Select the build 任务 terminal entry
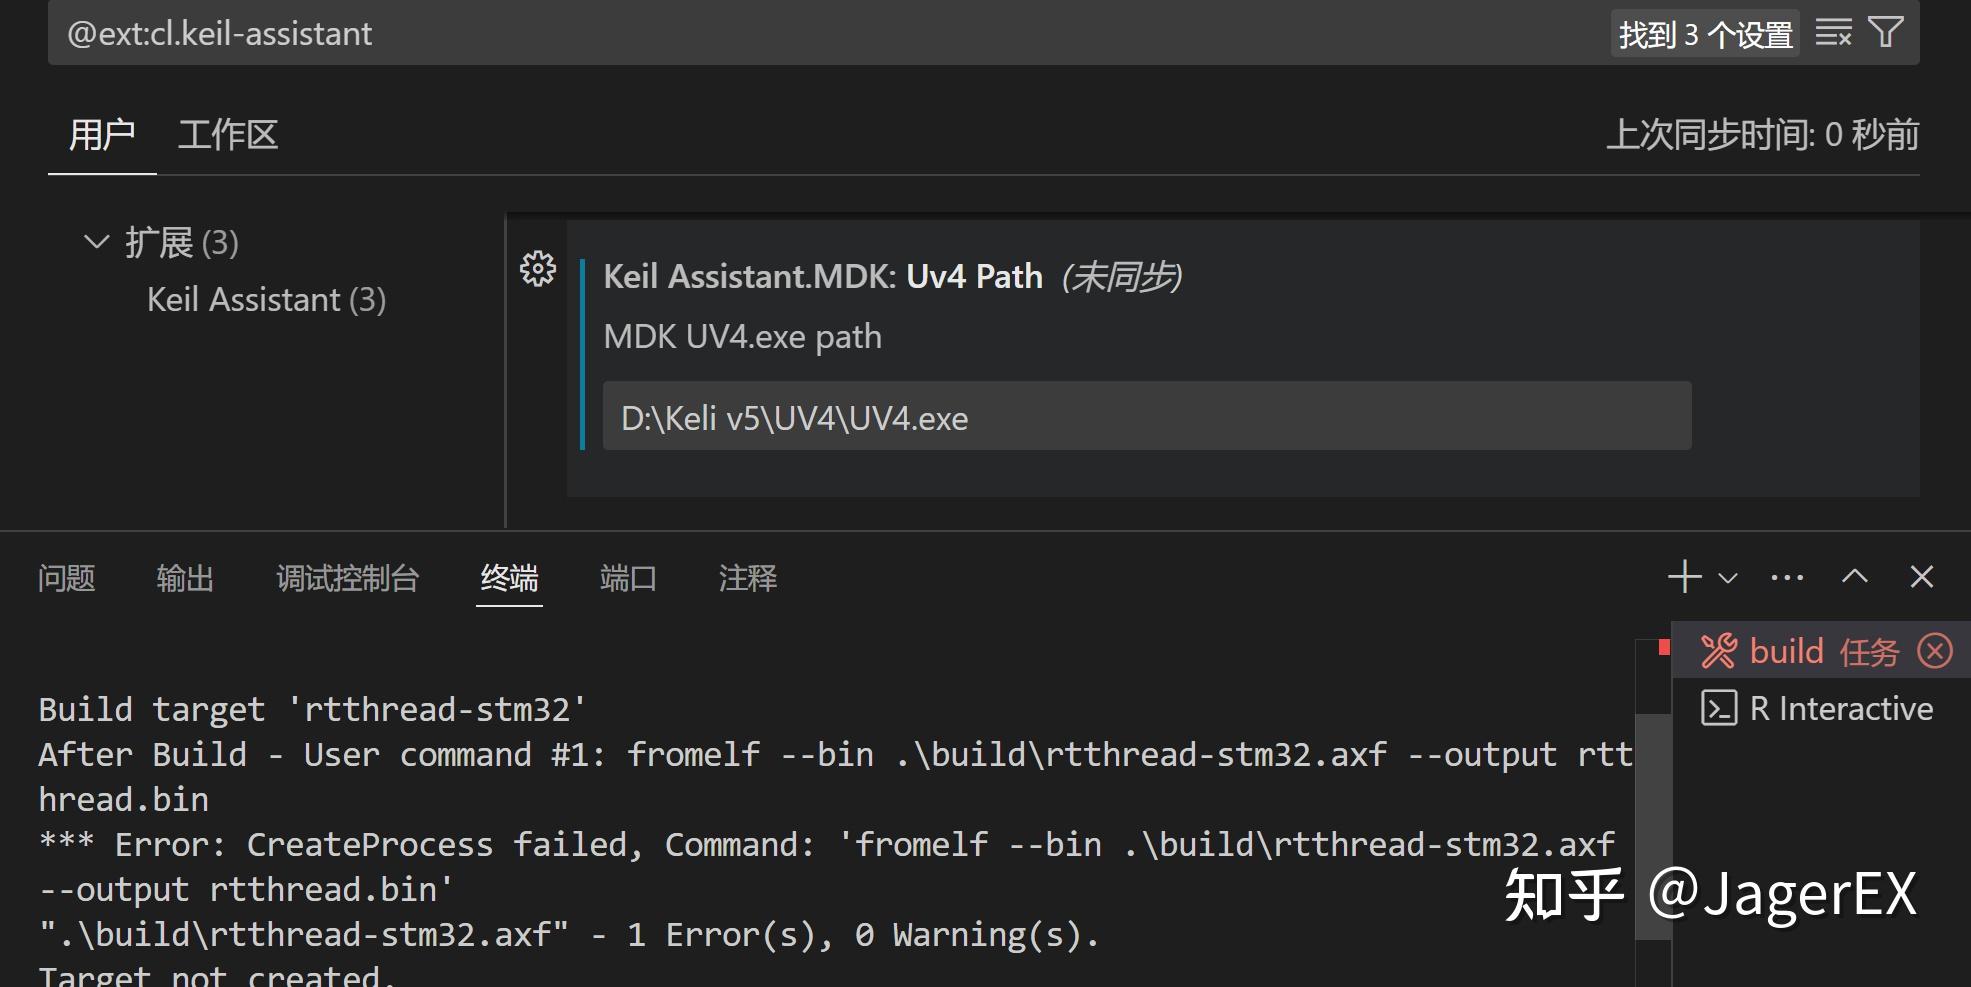The width and height of the screenshot is (1971, 987). tap(1822, 651)
